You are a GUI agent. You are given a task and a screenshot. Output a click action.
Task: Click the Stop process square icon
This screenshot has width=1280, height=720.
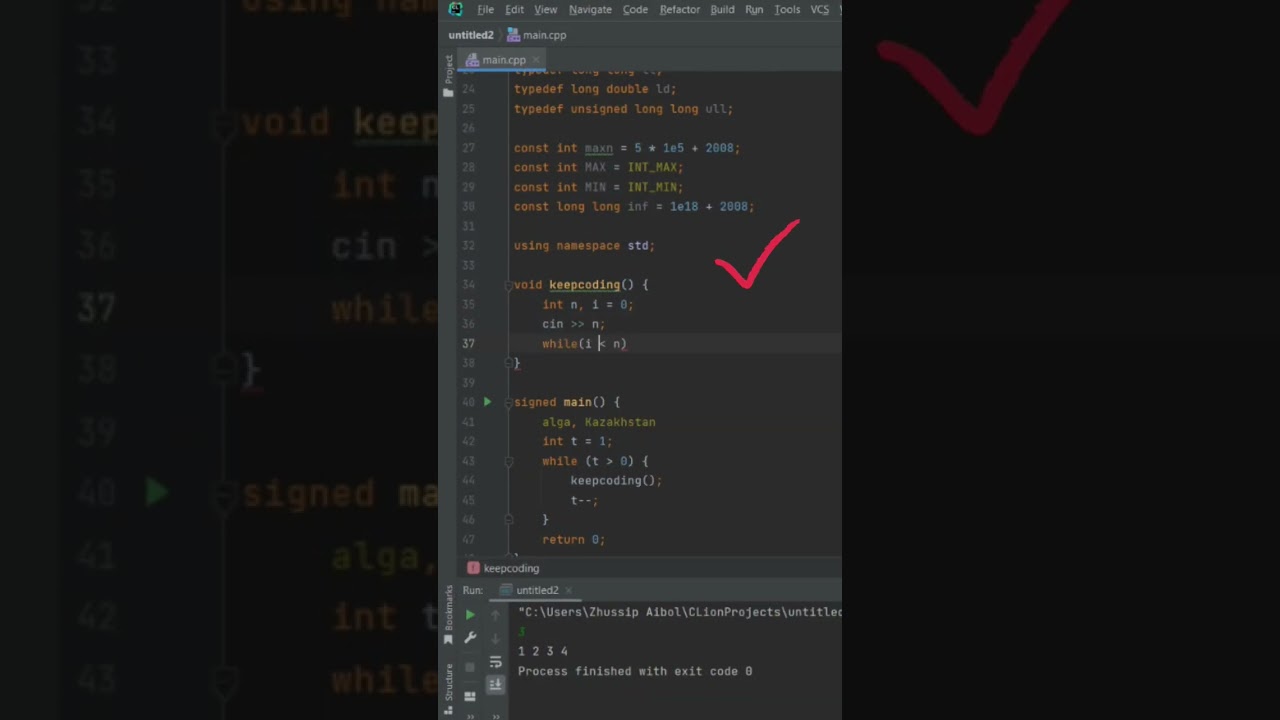point(470,667)
